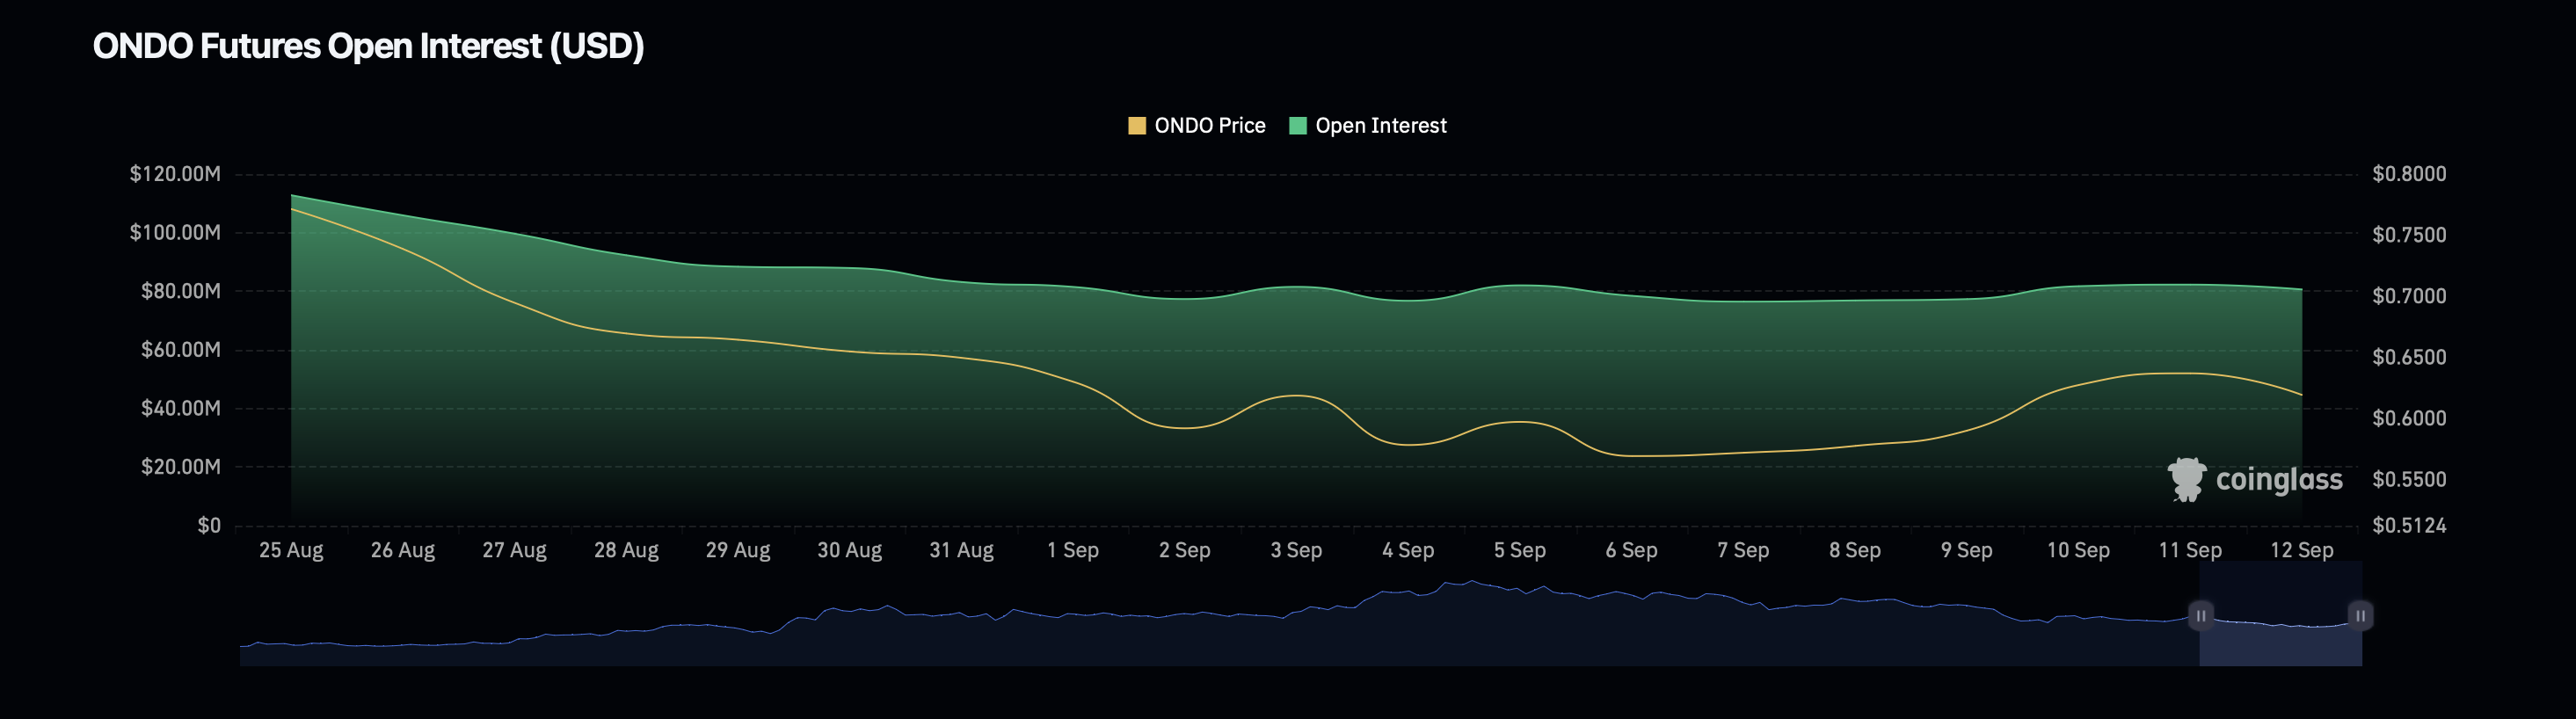This screenshot has width=2576, height=719.
Task: Grab the right range slider handle
Action: pos(2360,615)
